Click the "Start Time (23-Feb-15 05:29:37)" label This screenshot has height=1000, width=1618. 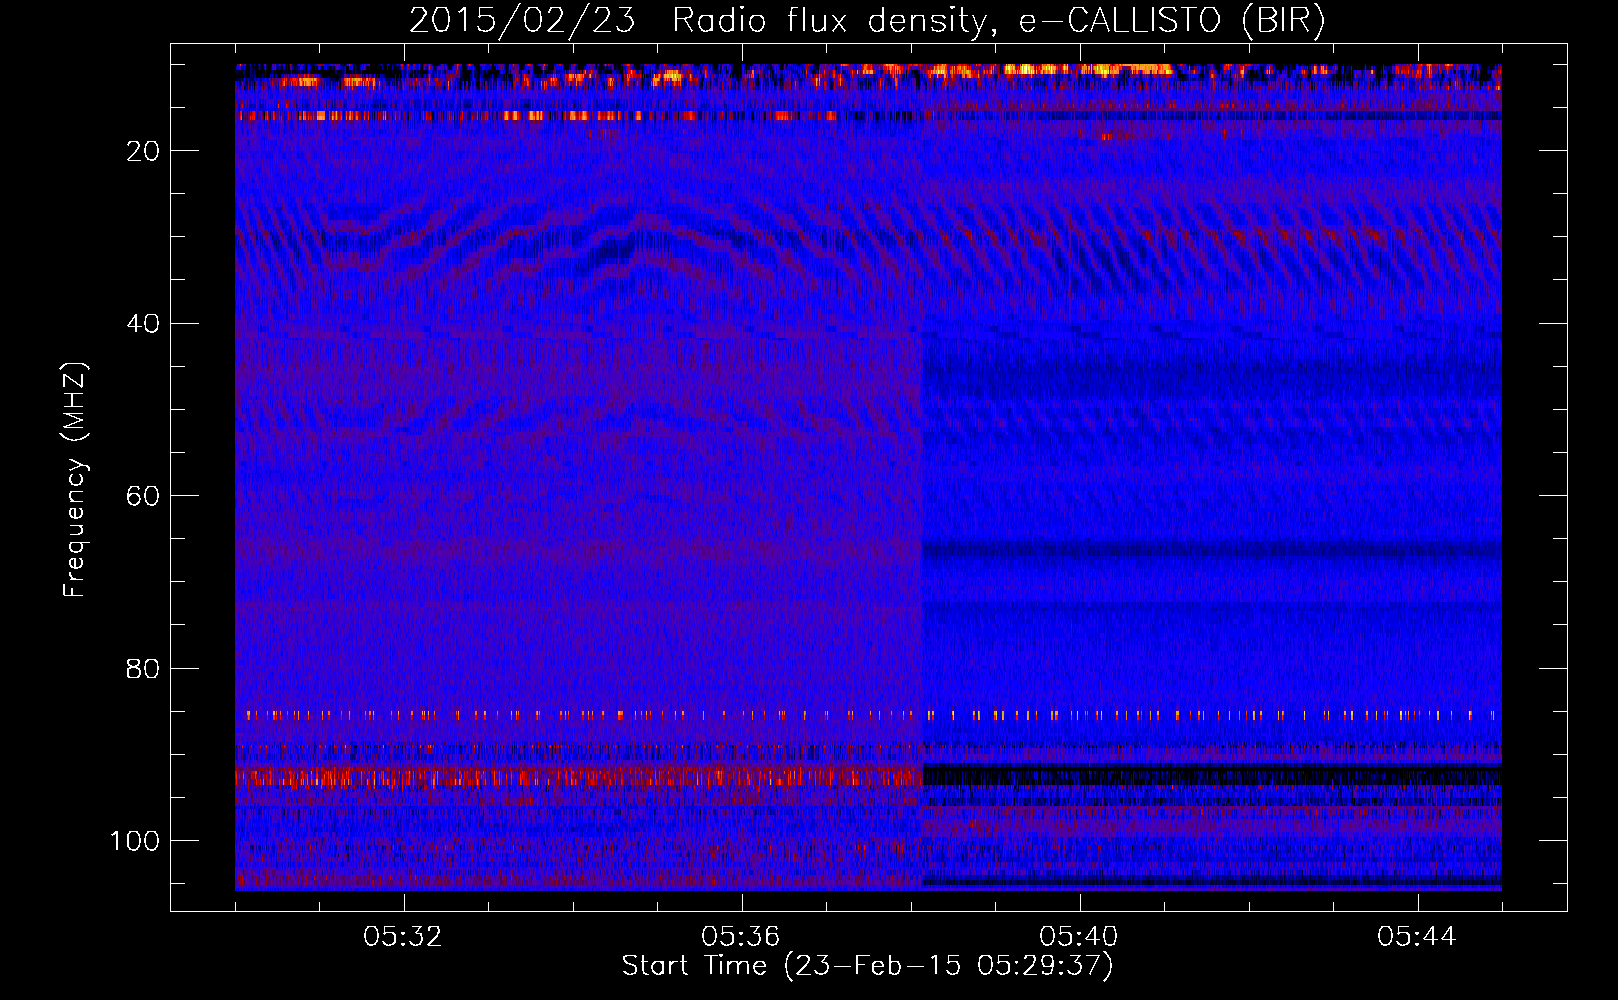click(x=867, y=966)
